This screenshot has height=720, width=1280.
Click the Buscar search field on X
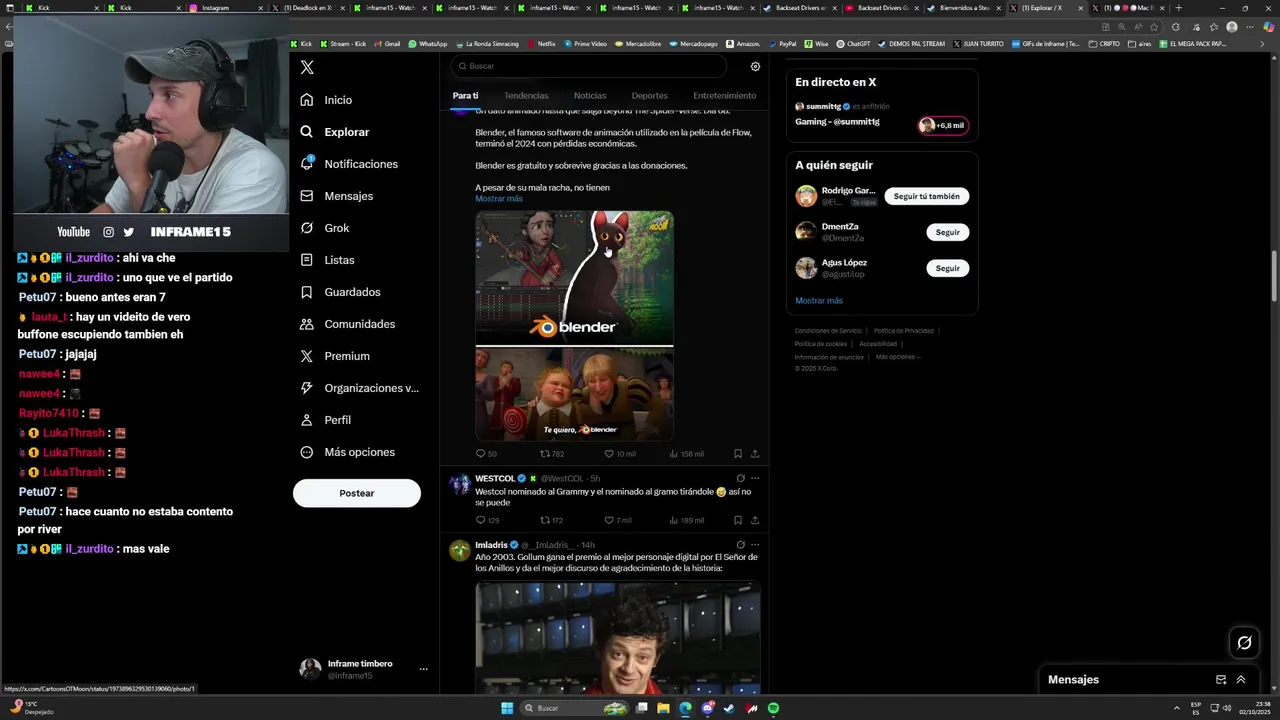tap(588, 66)
